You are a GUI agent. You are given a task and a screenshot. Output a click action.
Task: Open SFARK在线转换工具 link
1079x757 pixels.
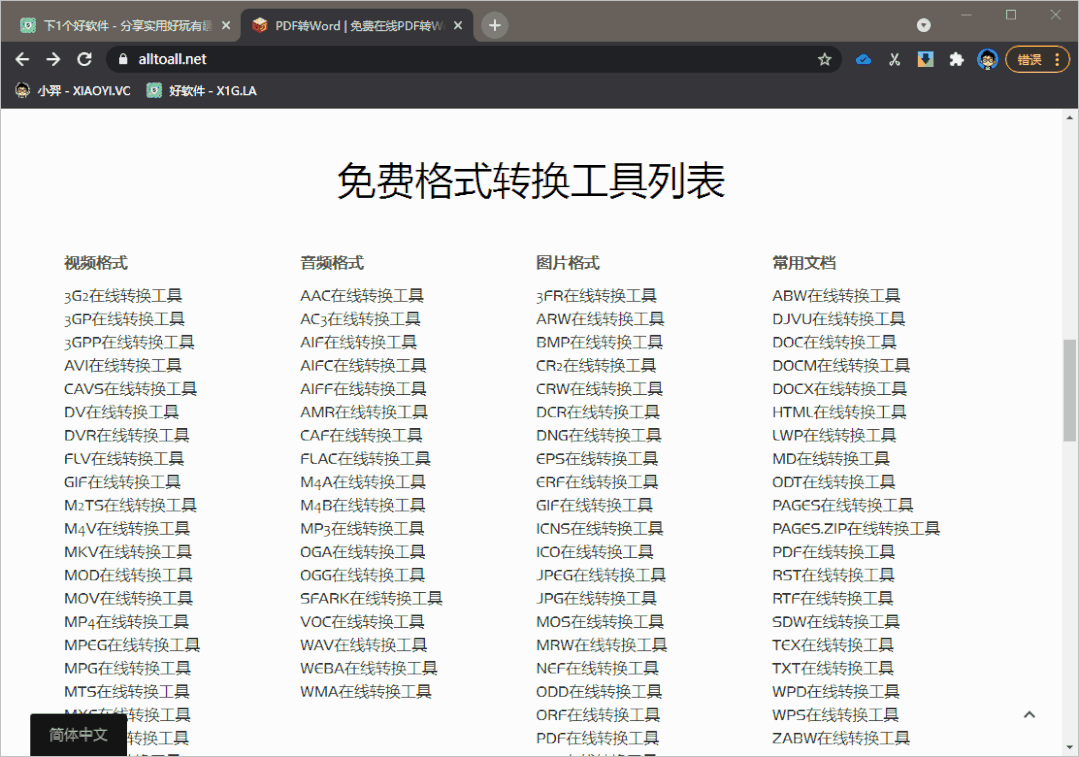point(371,598)
